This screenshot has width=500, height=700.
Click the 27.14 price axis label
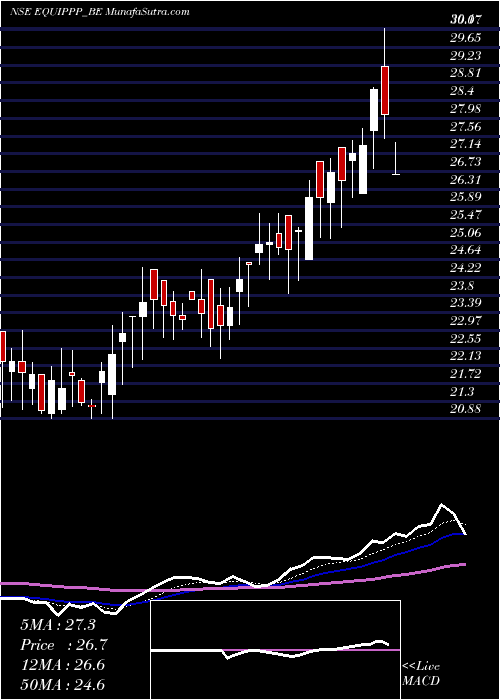coord(465,144)
